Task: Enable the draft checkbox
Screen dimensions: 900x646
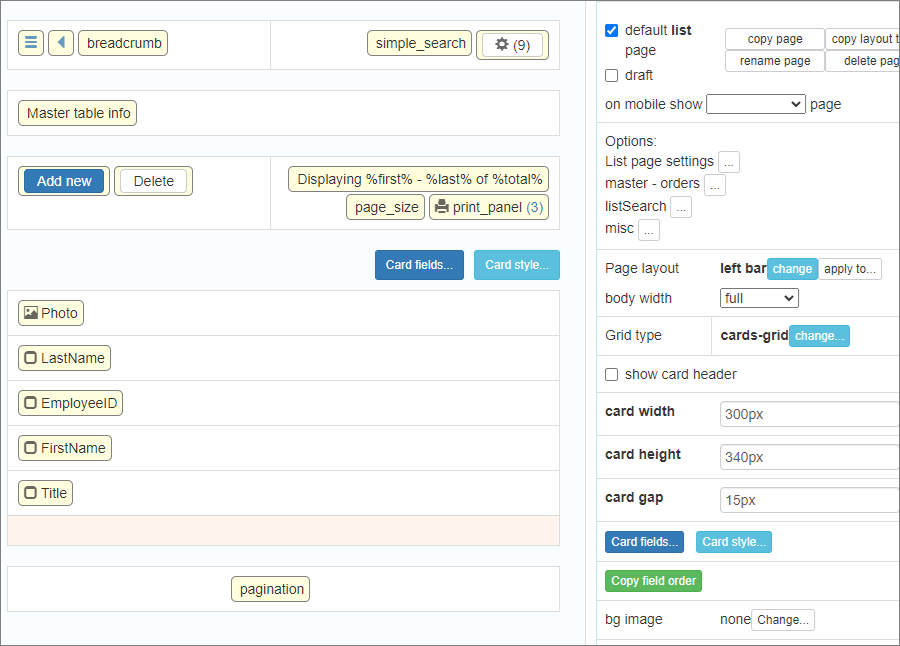Action: [612, 75]
